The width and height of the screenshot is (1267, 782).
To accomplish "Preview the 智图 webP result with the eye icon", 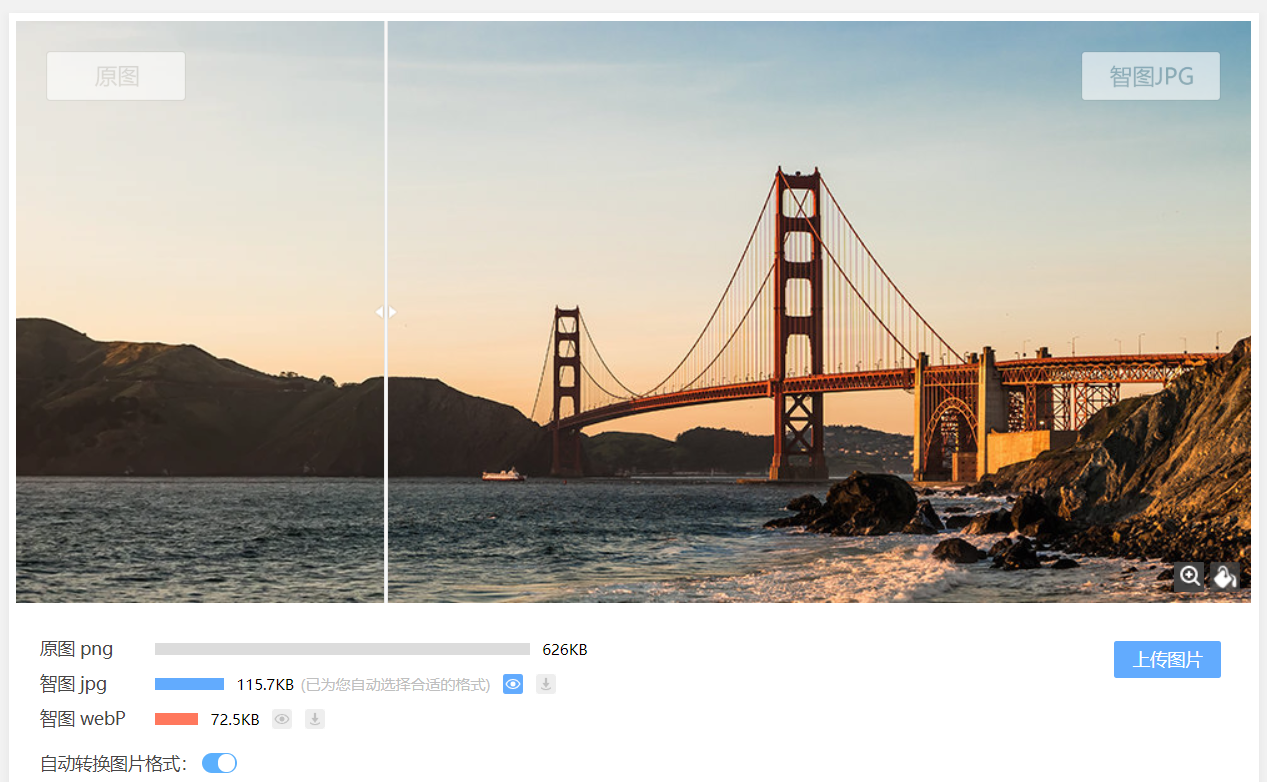I will pos(282,719).
